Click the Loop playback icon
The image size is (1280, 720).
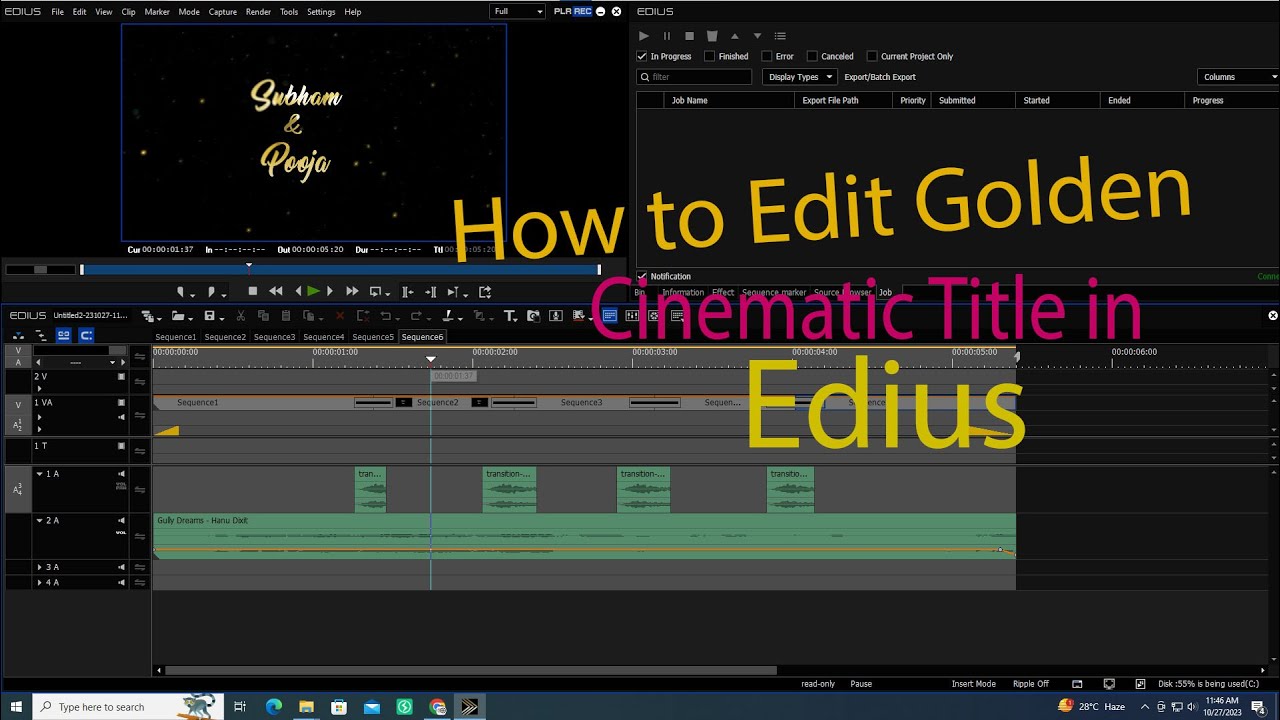(x=375, y=292)
